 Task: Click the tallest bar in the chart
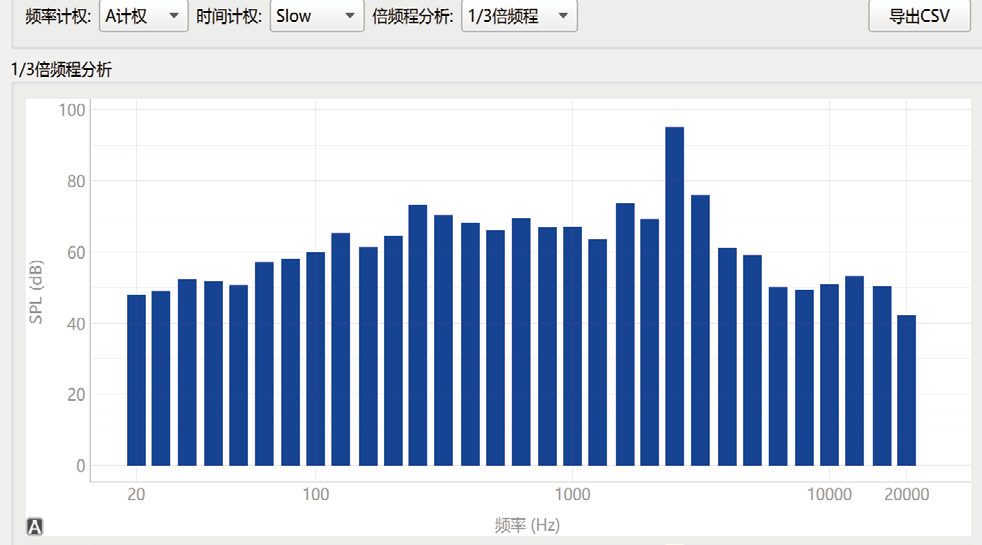coord(674,296)
